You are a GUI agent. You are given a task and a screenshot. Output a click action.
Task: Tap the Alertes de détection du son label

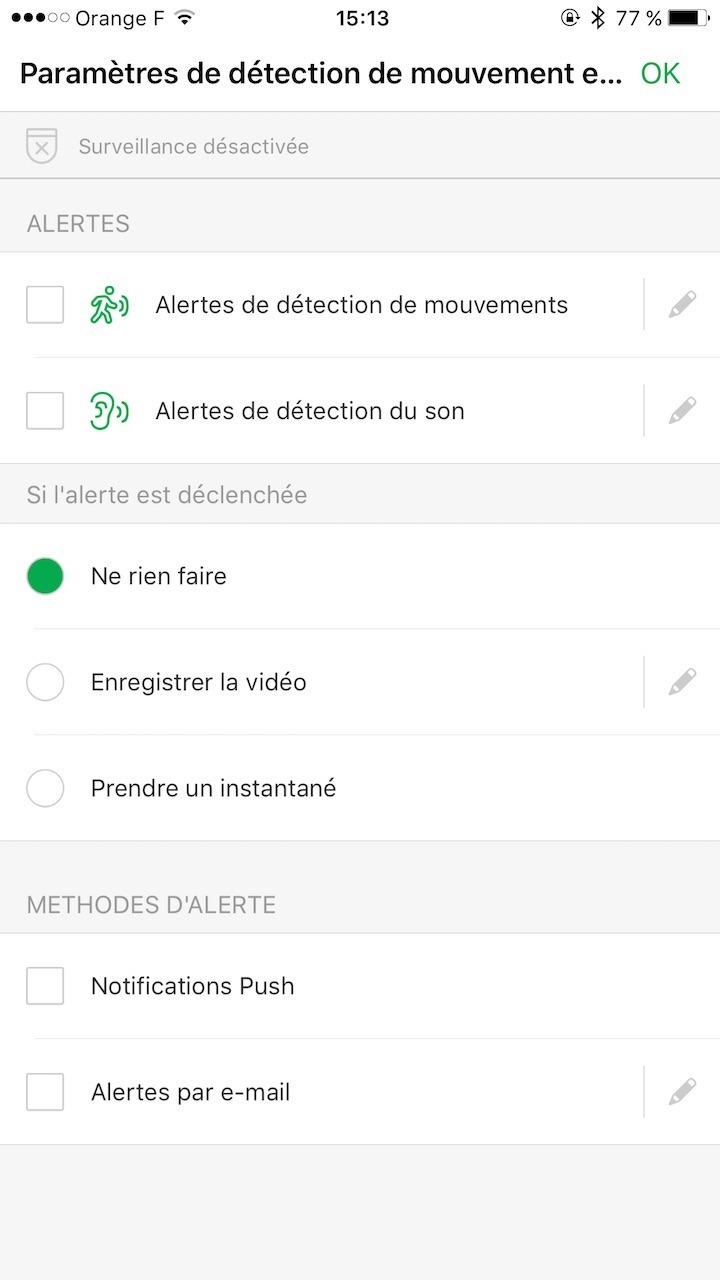(x=309, y=411)
